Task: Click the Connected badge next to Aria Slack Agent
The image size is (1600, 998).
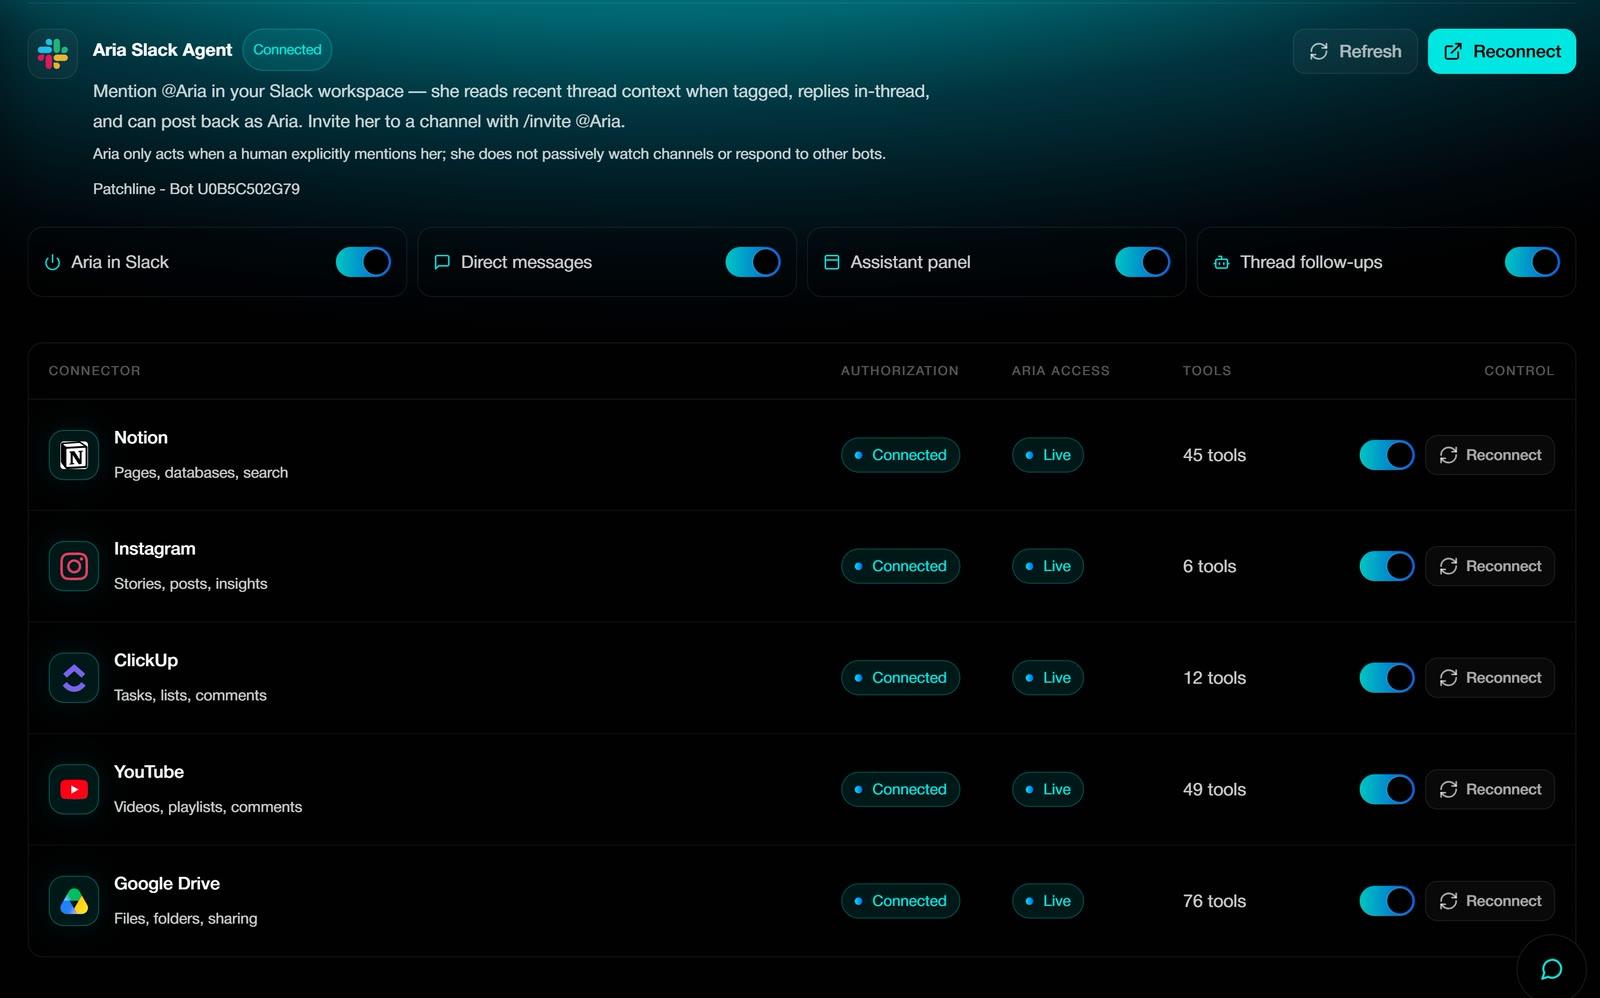Action: click(287, 50)
